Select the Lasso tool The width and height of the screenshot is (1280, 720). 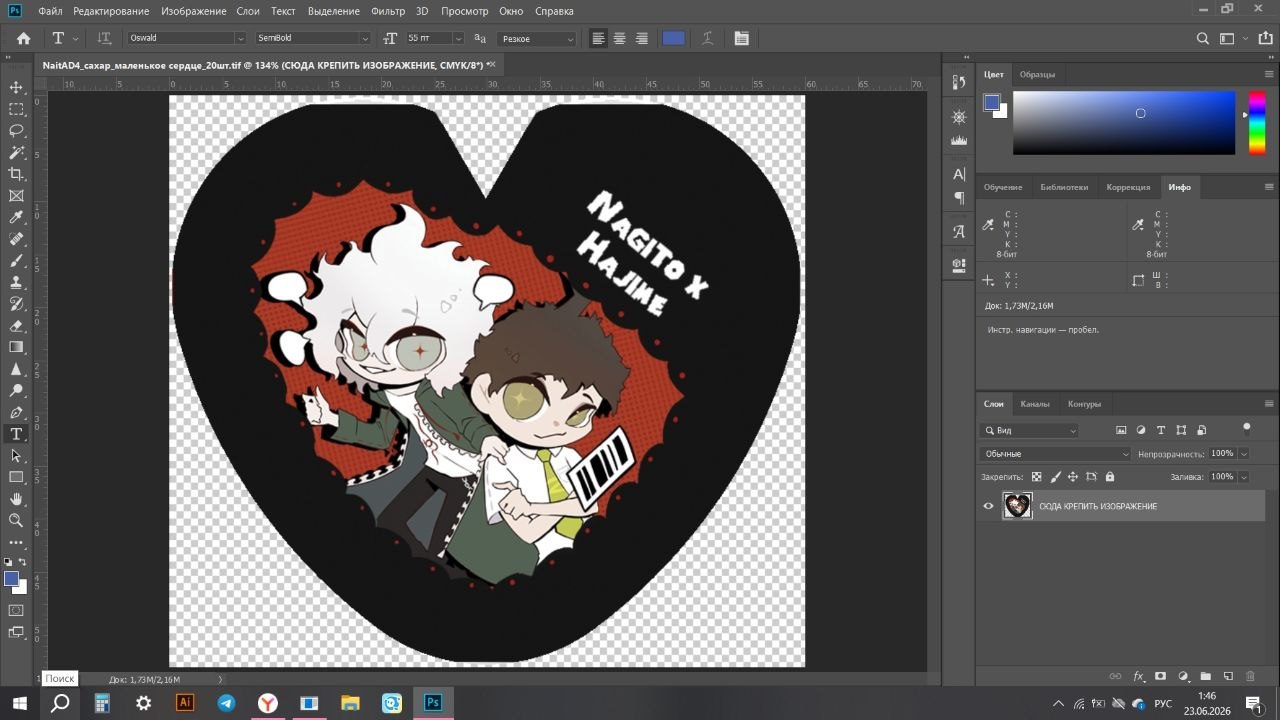click(x=16, y=131)
